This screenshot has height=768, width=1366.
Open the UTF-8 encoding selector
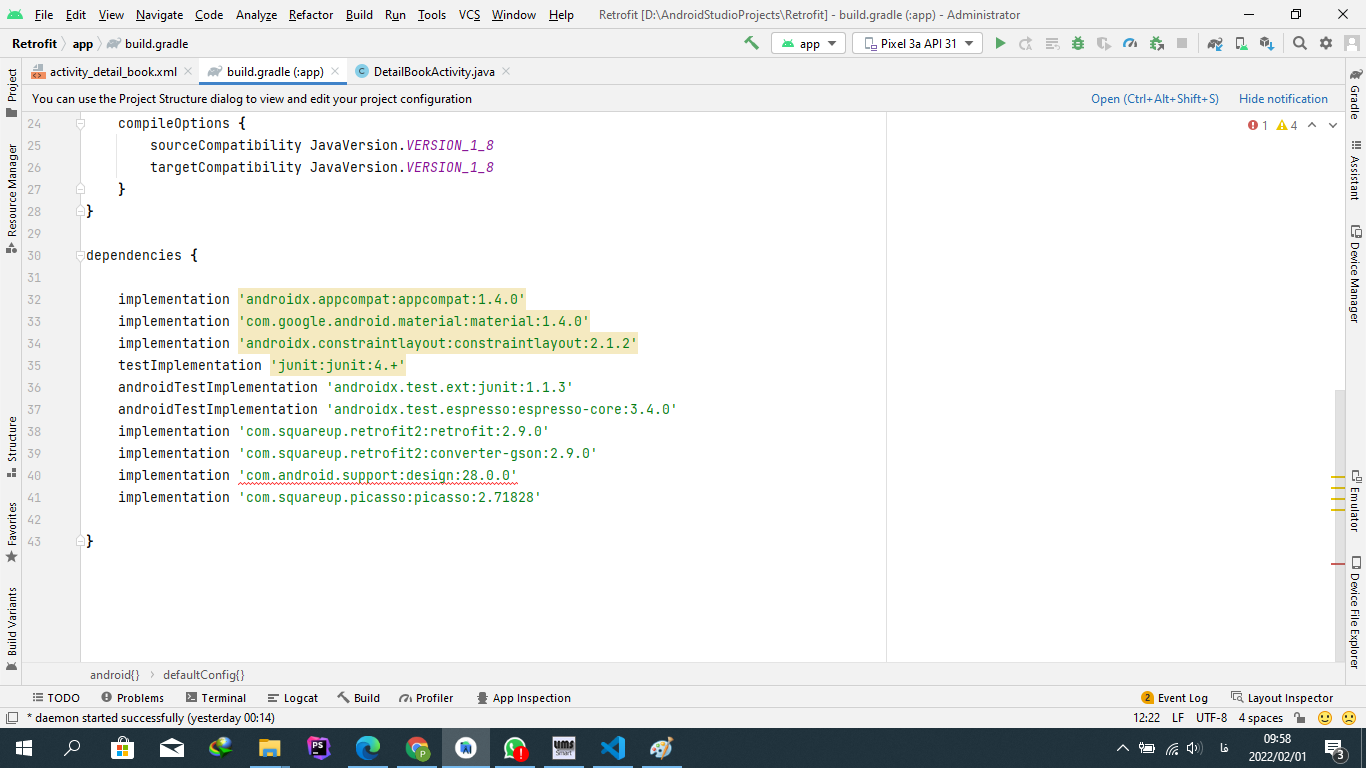[1211, 718]
